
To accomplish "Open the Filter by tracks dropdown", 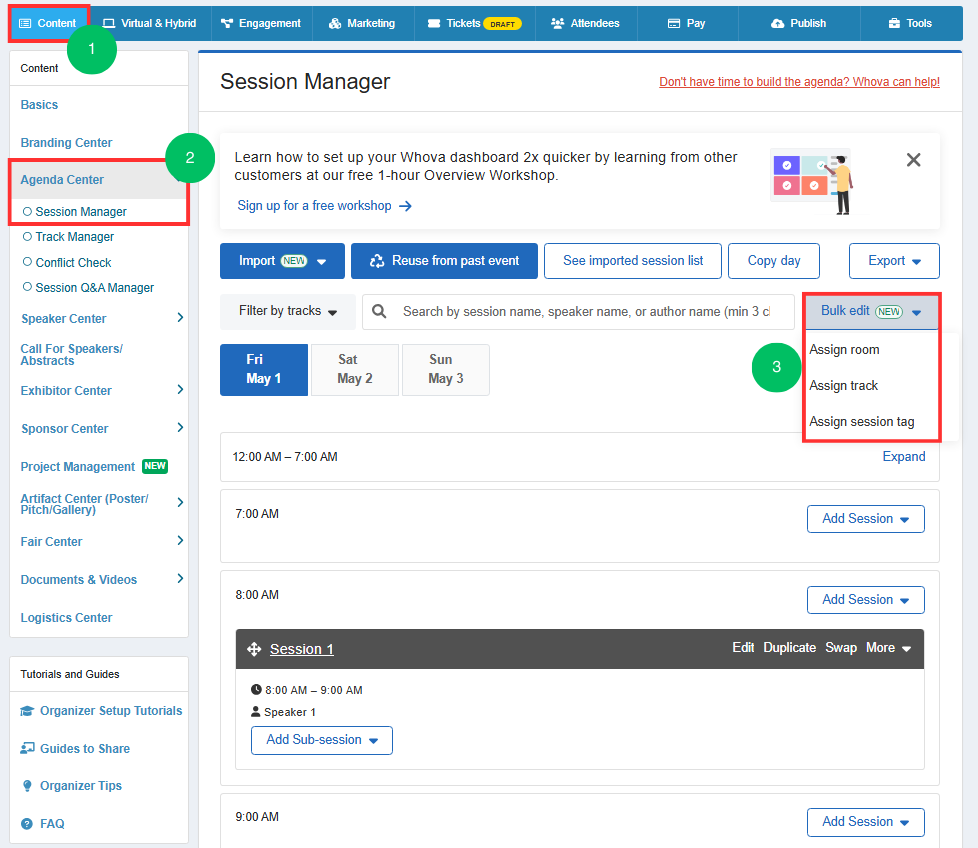I will click(x=288, y=311).
